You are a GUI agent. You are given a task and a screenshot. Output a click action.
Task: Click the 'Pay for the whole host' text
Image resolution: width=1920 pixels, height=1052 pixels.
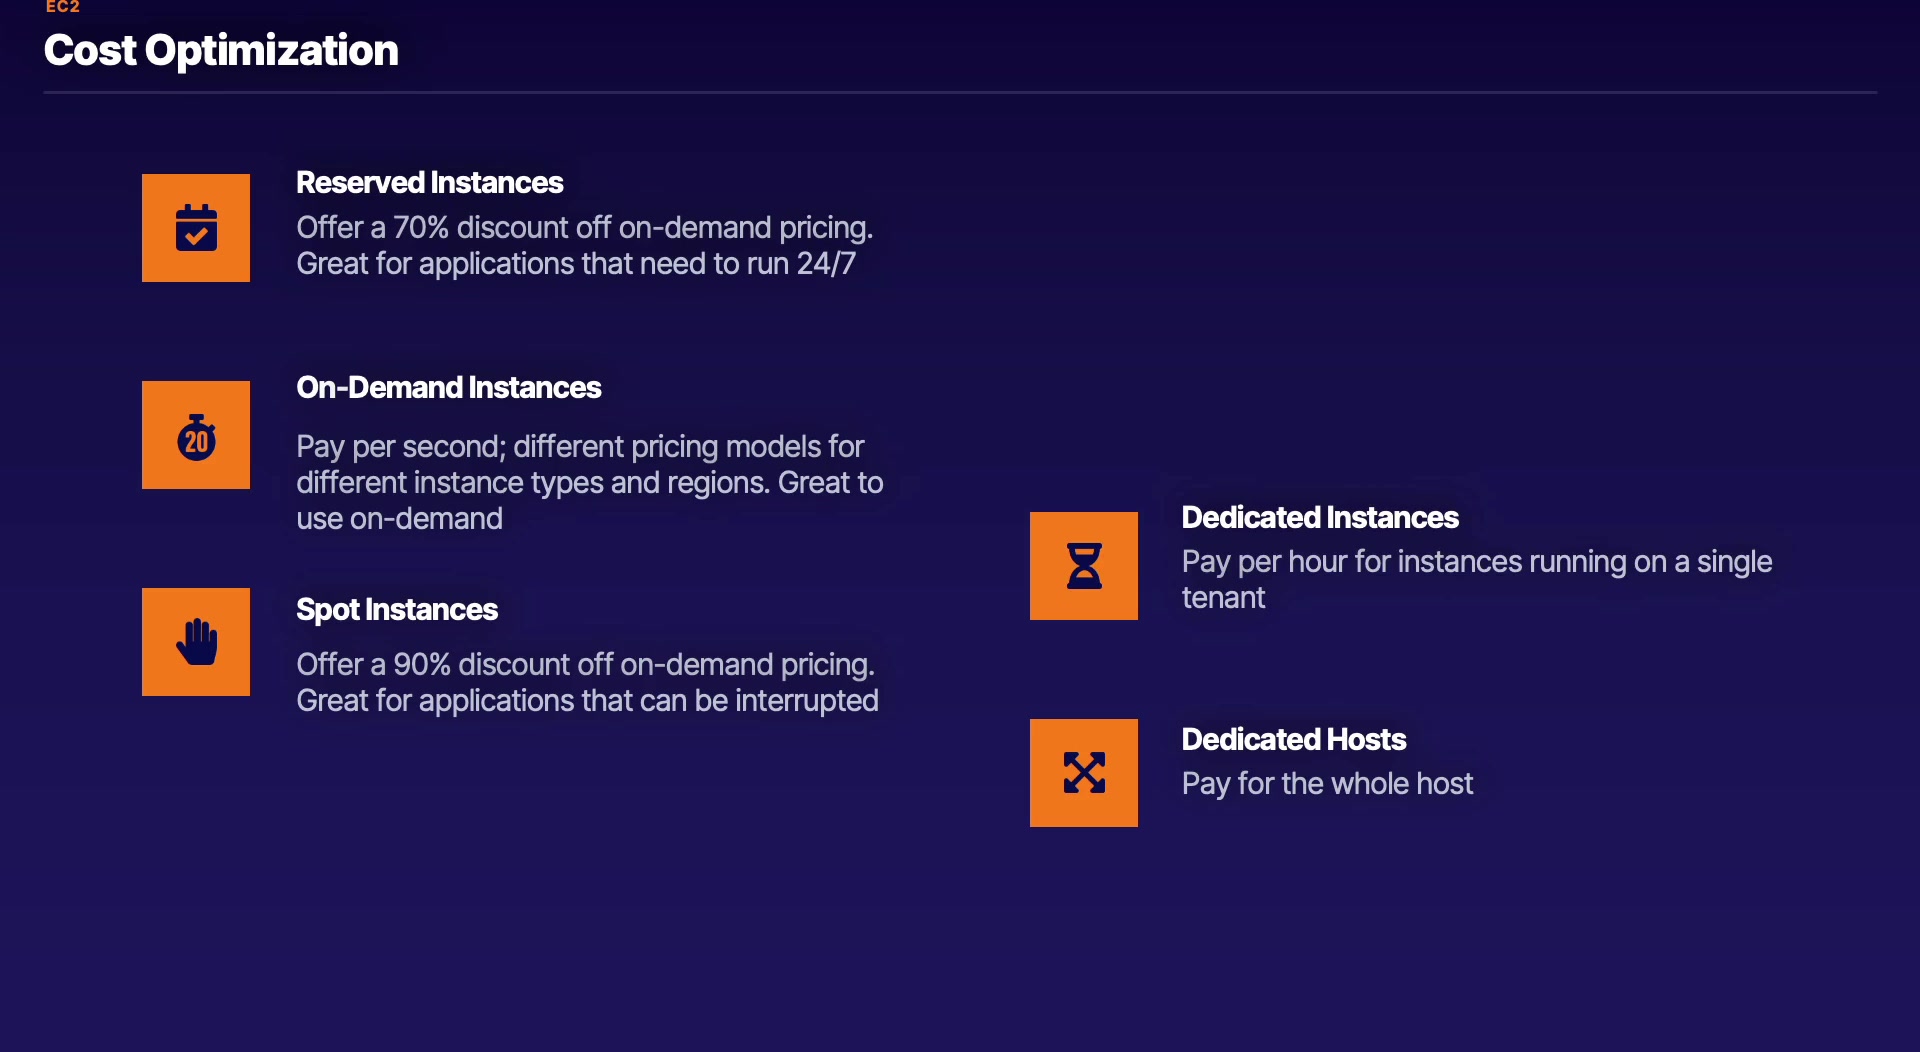pyautogui.click(x=1327, y=784)
